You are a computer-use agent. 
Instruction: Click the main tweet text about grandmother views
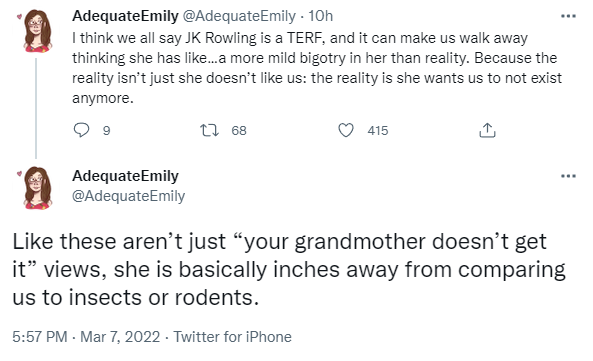pyautogui.click(x=289, y=270)
